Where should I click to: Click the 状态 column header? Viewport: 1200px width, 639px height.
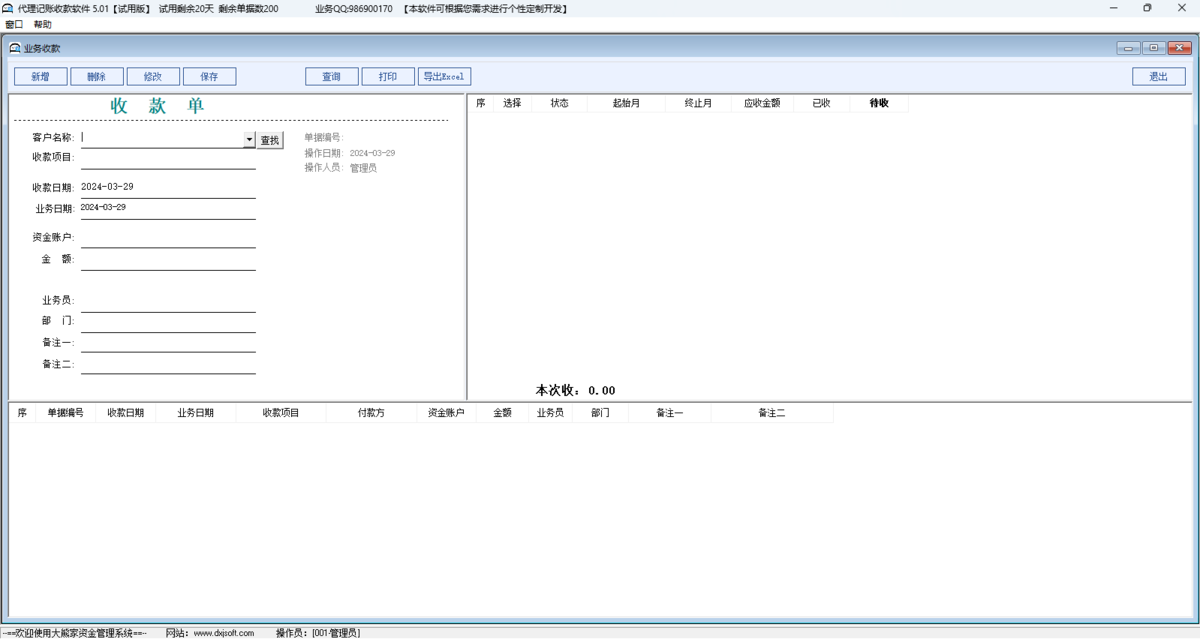[x=559, y=103]
